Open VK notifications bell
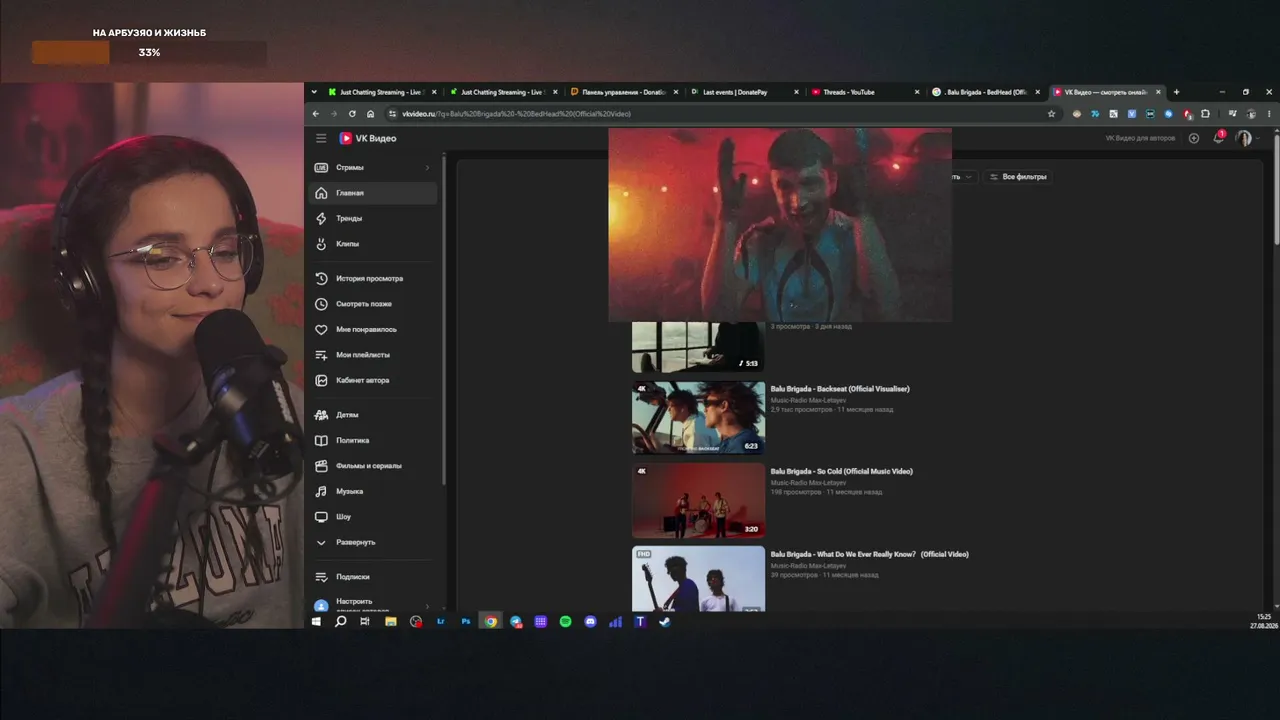The width and height of the screenshot is (1280, 720). pos(1218,138)
